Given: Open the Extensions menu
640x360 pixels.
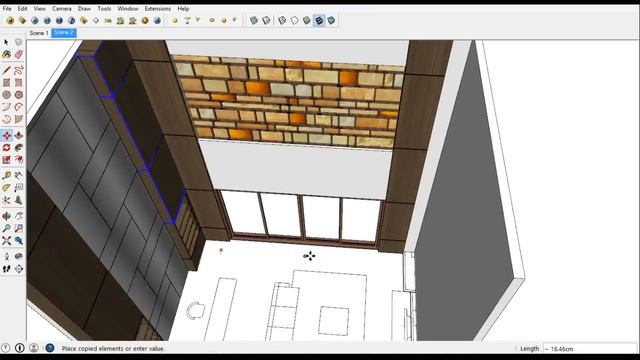Looking at the screenshot, I should (x=158, y=8).
